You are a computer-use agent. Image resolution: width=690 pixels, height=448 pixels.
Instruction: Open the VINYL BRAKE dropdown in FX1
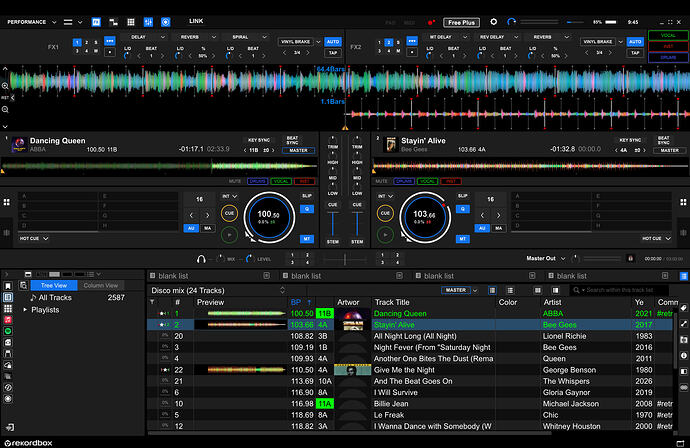pos(299,42)
